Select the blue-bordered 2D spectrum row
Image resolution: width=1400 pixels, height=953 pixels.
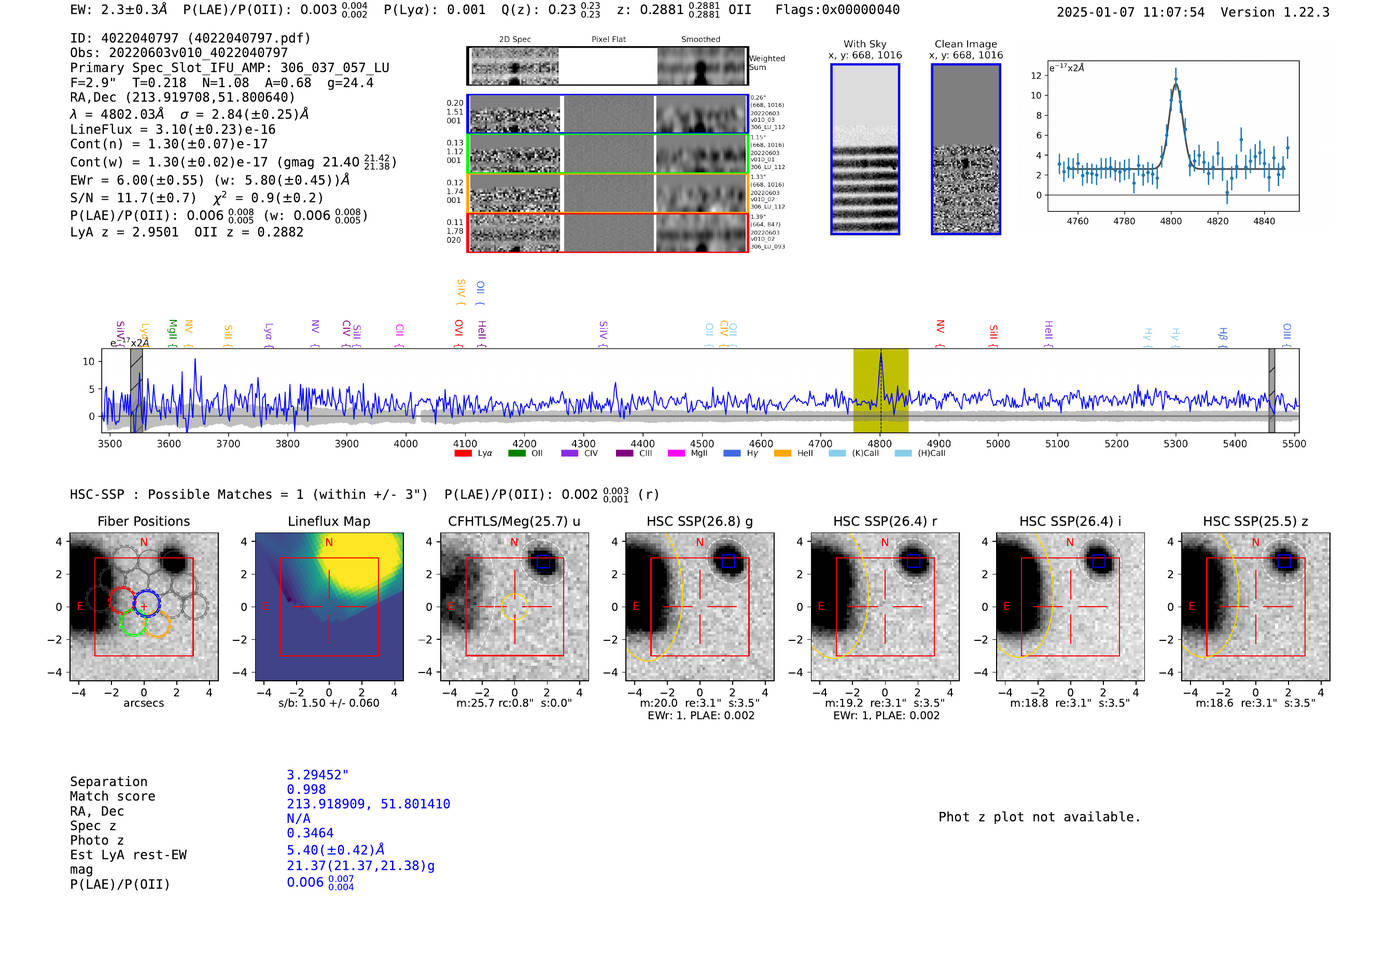(607, 114)
